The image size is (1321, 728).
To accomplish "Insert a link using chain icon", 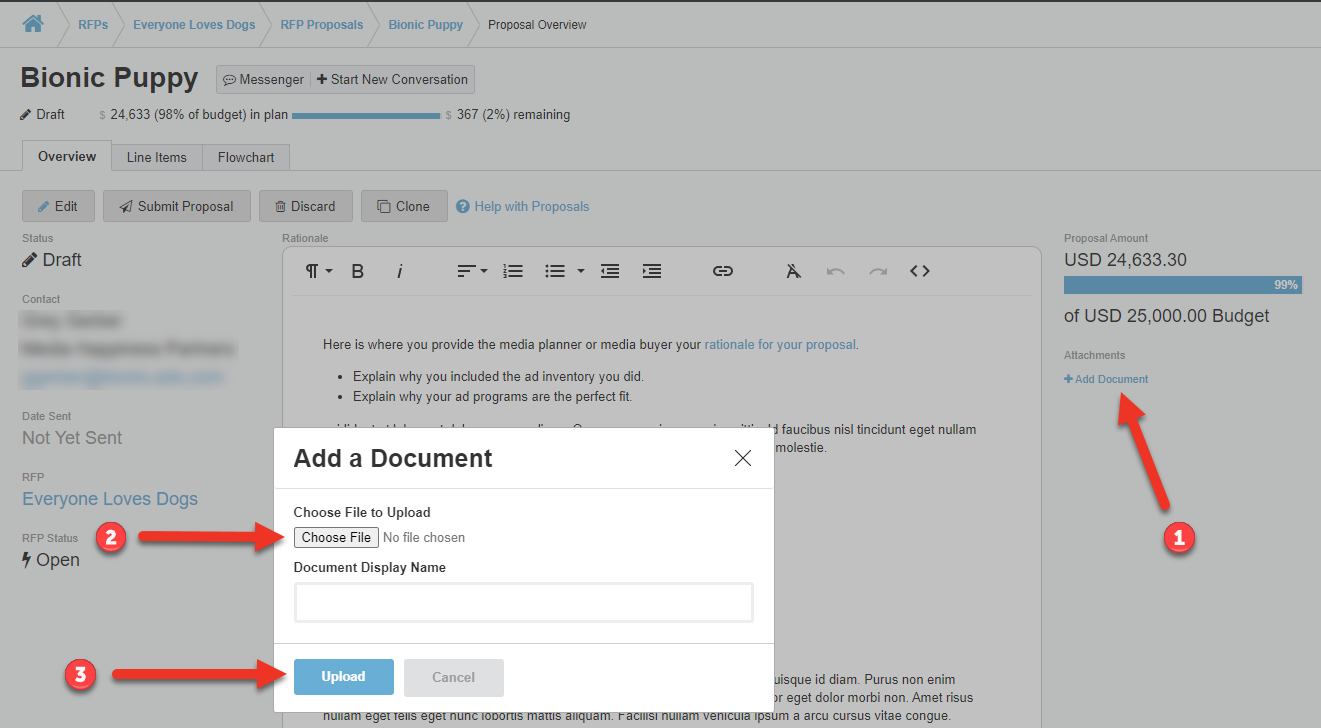I will point(722,271).
